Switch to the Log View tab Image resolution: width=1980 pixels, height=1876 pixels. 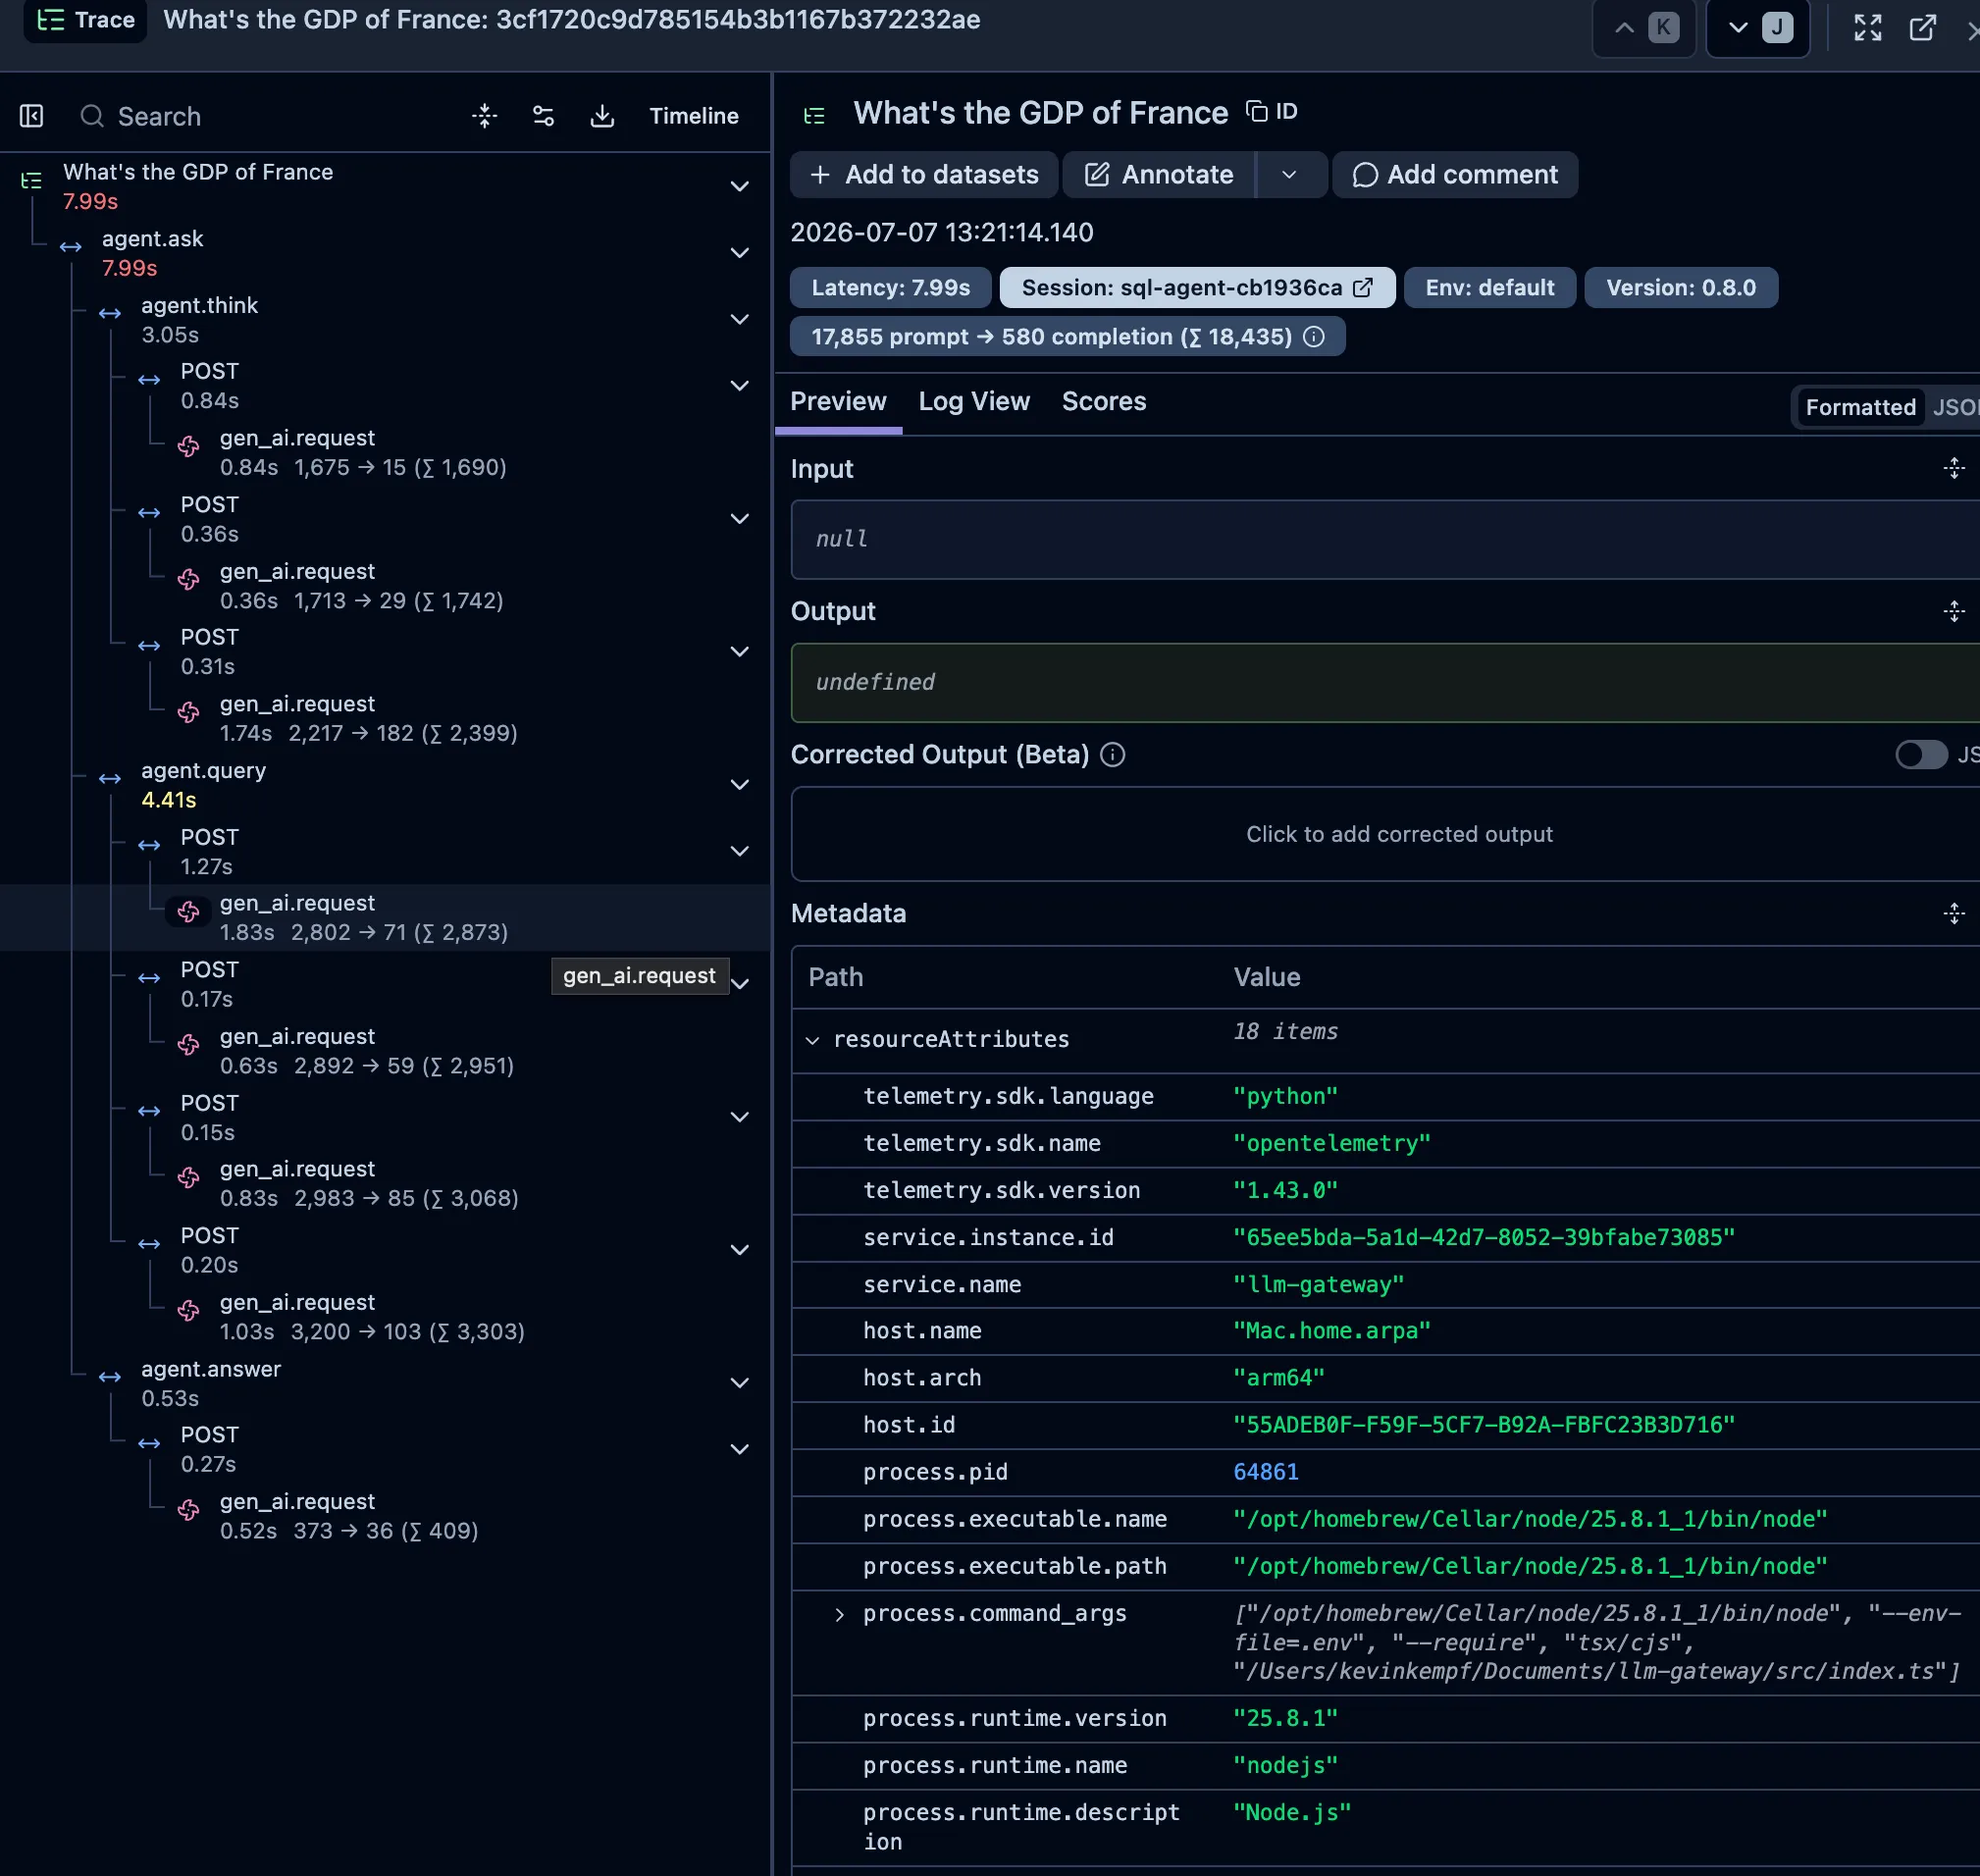tap(974, 401)
